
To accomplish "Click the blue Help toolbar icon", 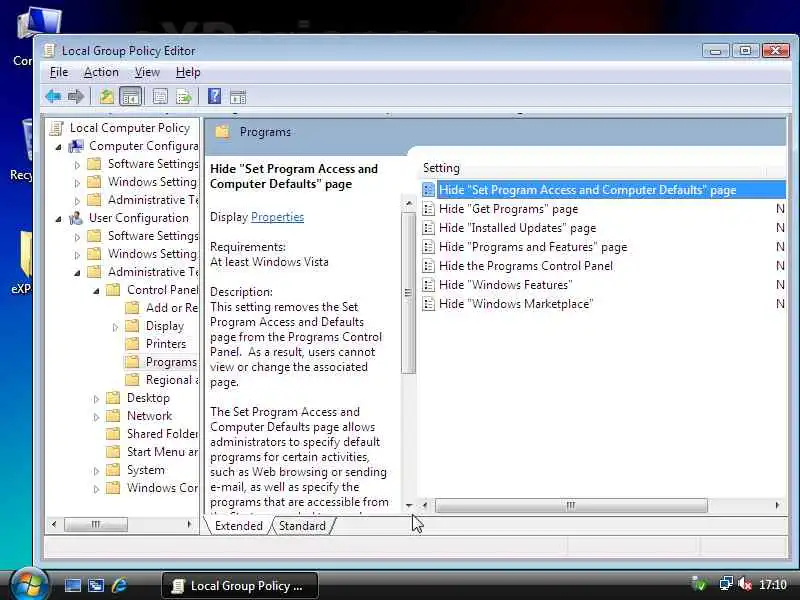I will (214, 96).
